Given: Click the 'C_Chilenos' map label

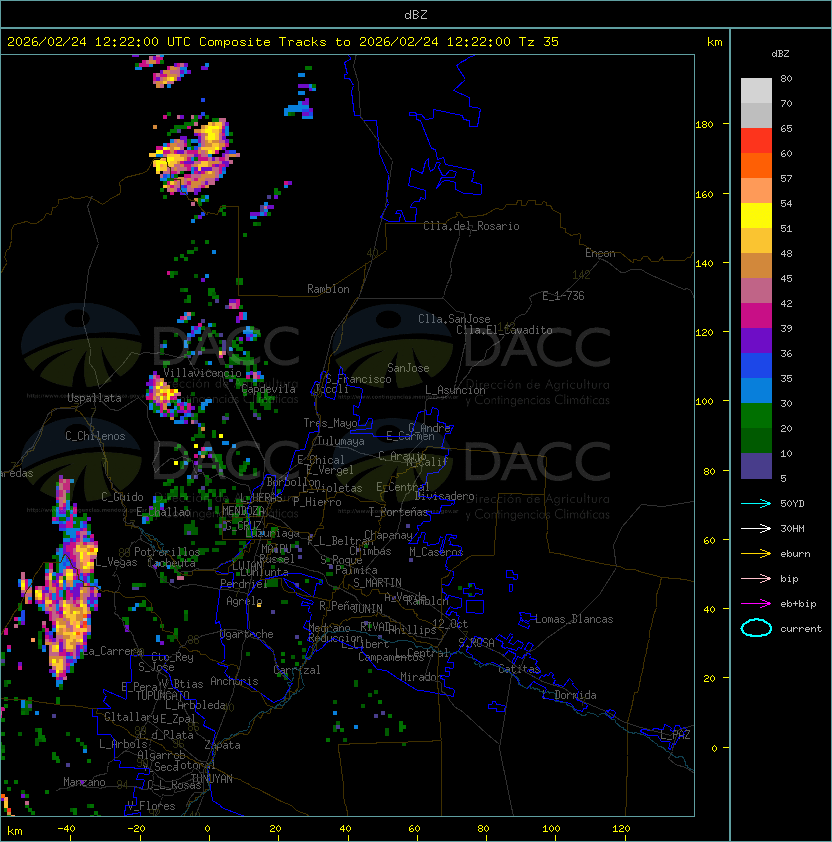Looking at the screenshot, I should 95,436.
